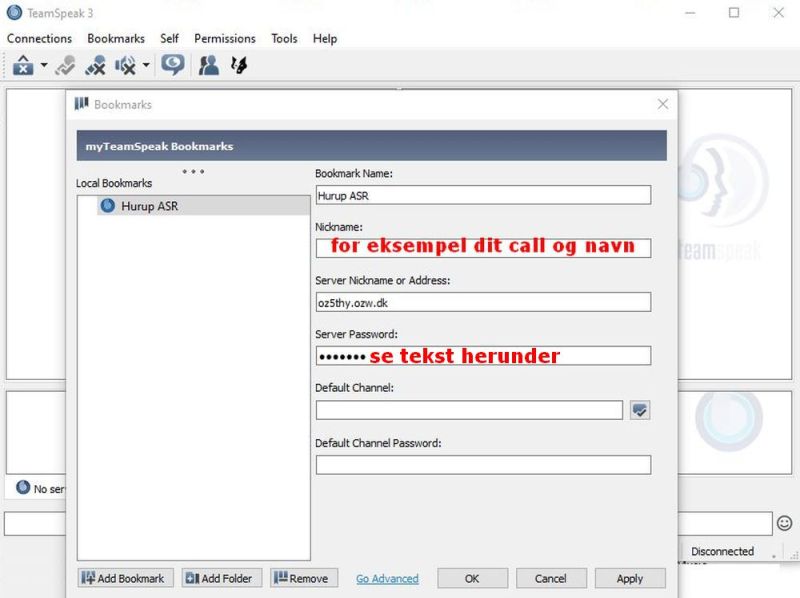The image size is (800, 598).
Task: Click into the Bookmark Name field
Action: 483,195
